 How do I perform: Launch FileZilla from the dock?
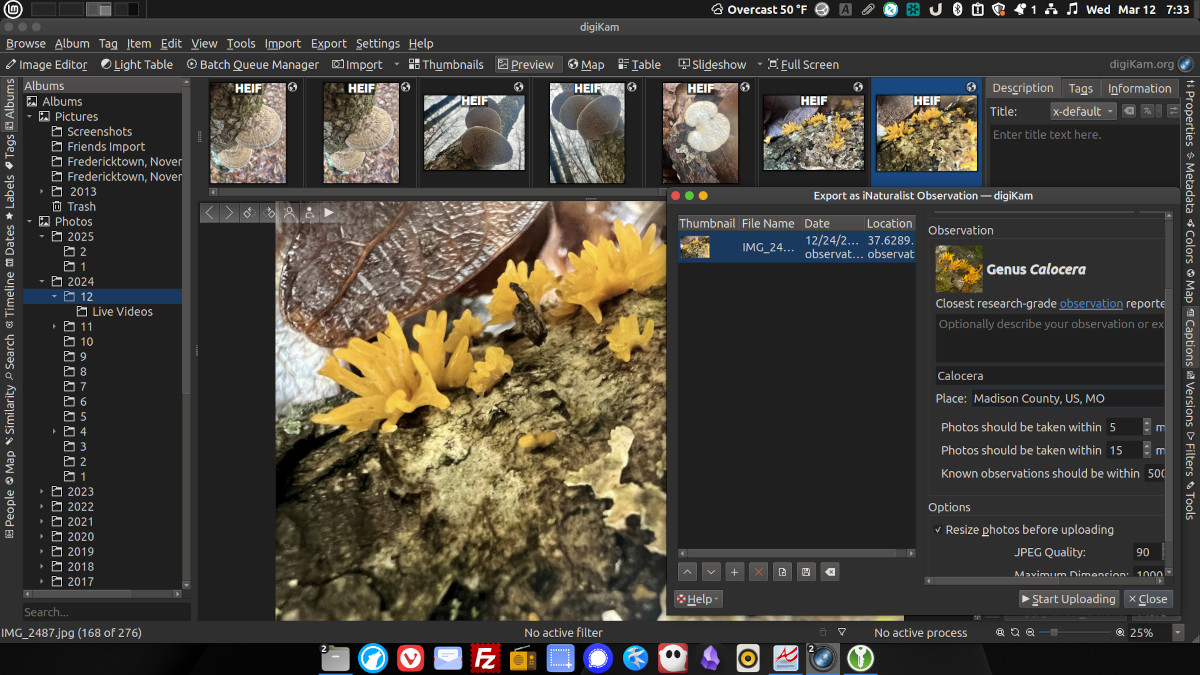point(485,657)
